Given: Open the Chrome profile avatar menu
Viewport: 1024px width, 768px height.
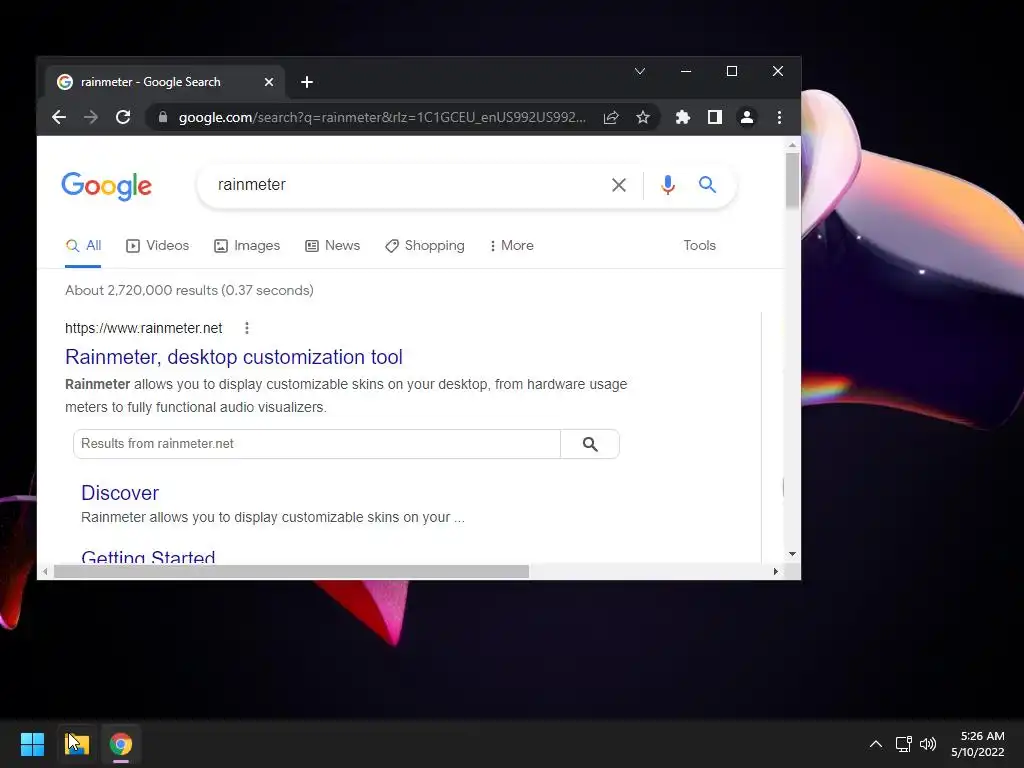Looking at the screenshot, I should pyautogui.click(x=746, y=118).
